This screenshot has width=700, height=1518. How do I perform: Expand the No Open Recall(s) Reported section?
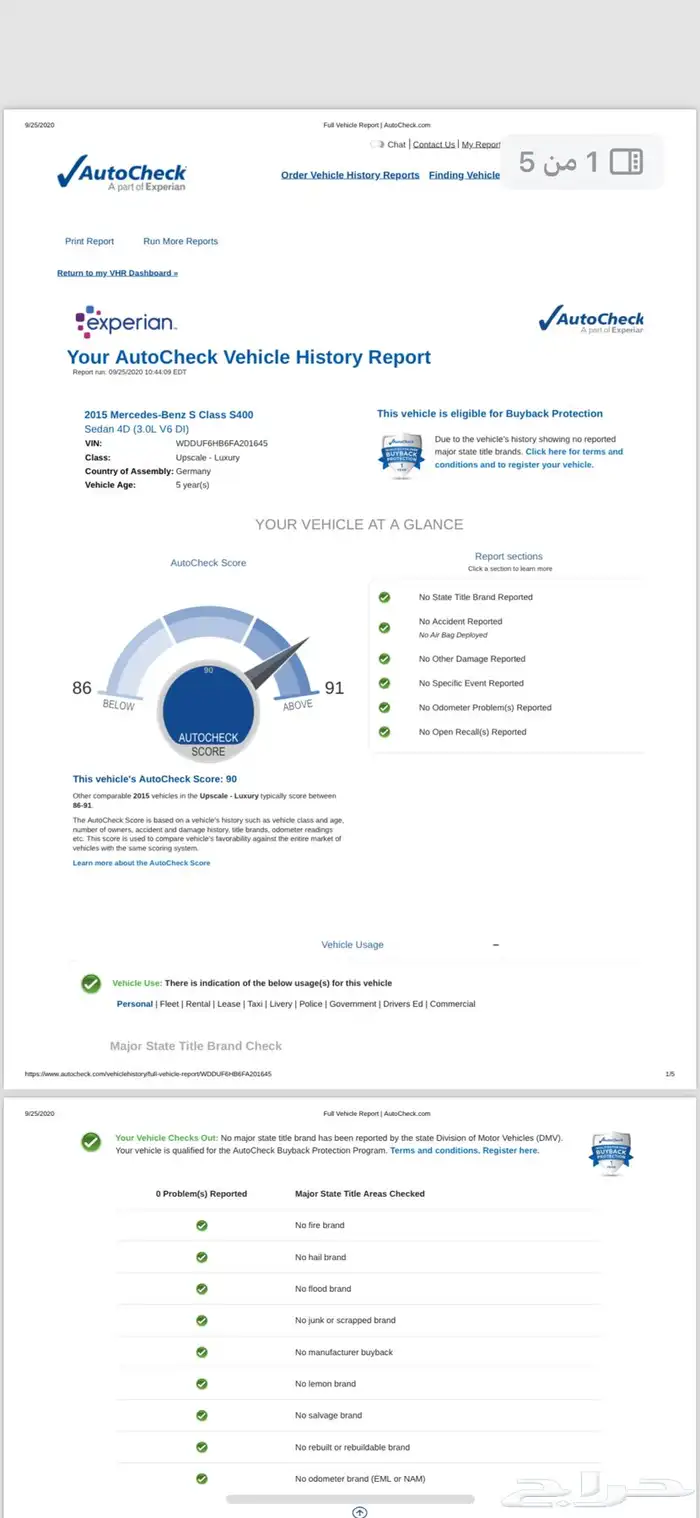coord(472,732)
